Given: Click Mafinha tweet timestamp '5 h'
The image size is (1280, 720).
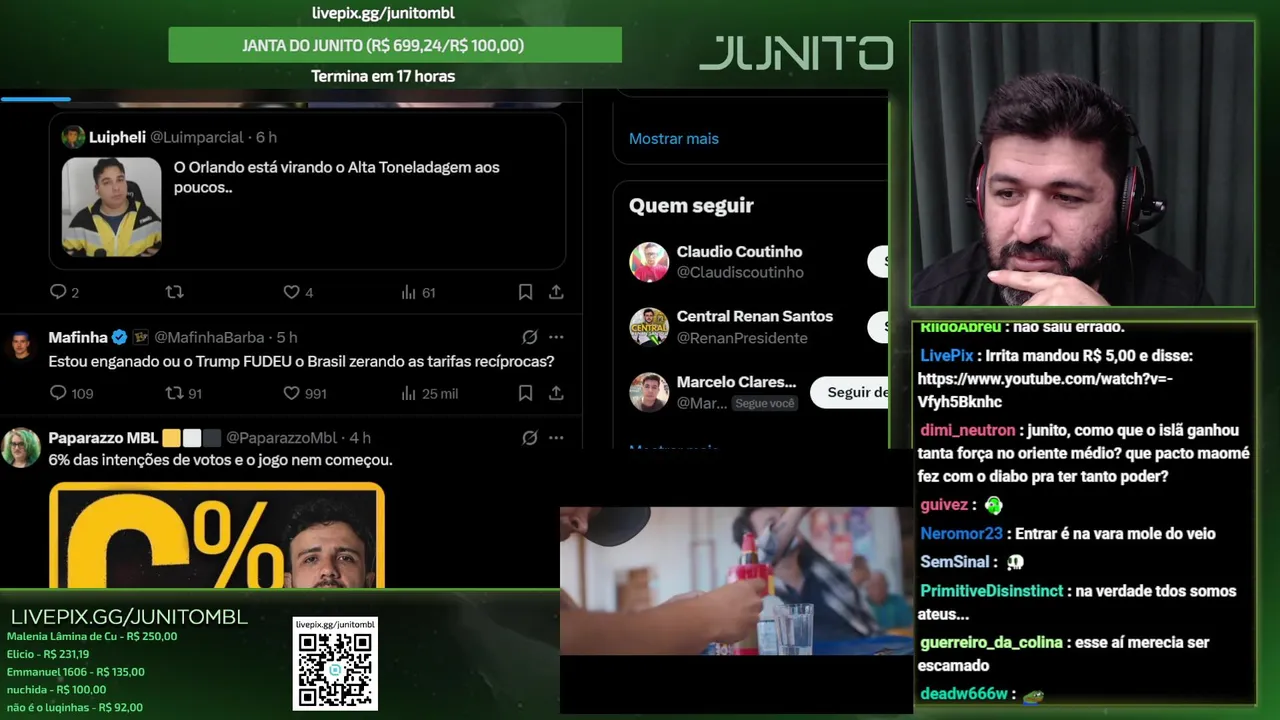Looking at the screenshot, I should pyautogui.click(x=287, y=337).
